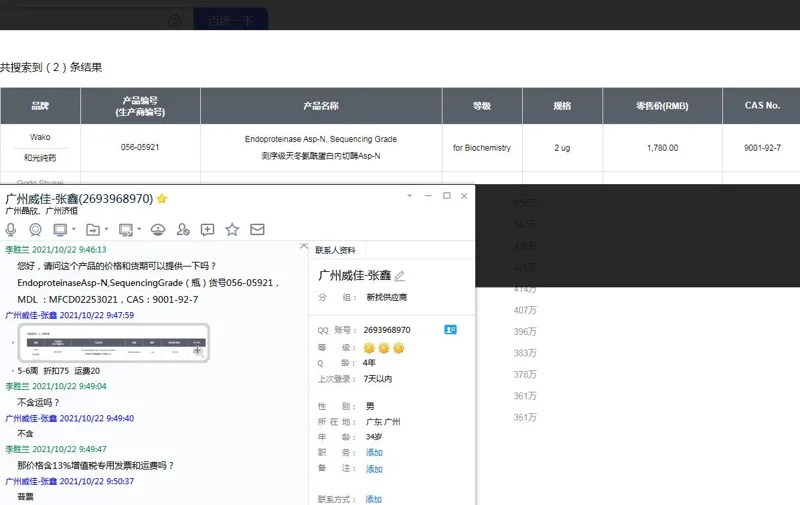800x505 pixels.
Task: Click block contact person icon
Action: (183, 230)
